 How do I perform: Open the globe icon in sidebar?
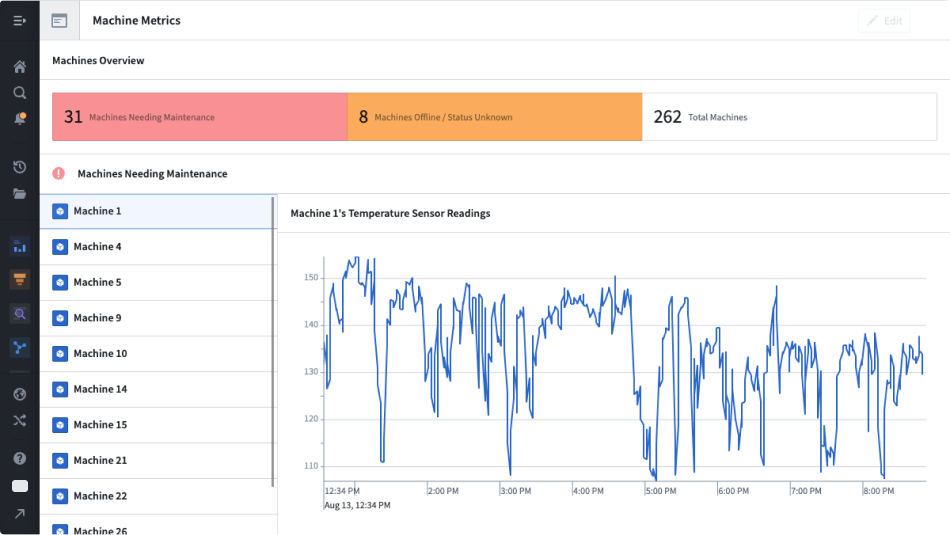pos(19,394)
